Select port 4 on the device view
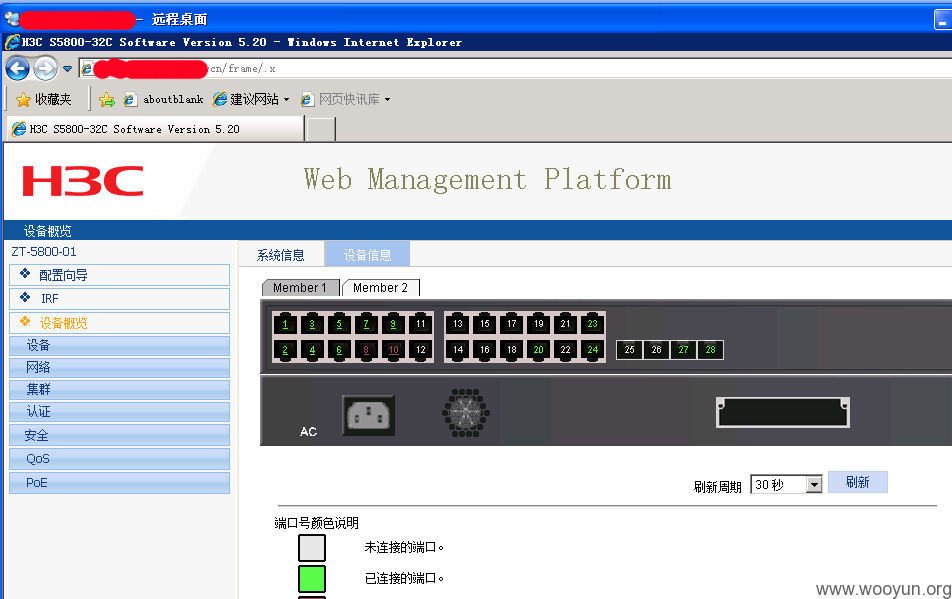Screen dimensions: 952x599 click(312, 350)
